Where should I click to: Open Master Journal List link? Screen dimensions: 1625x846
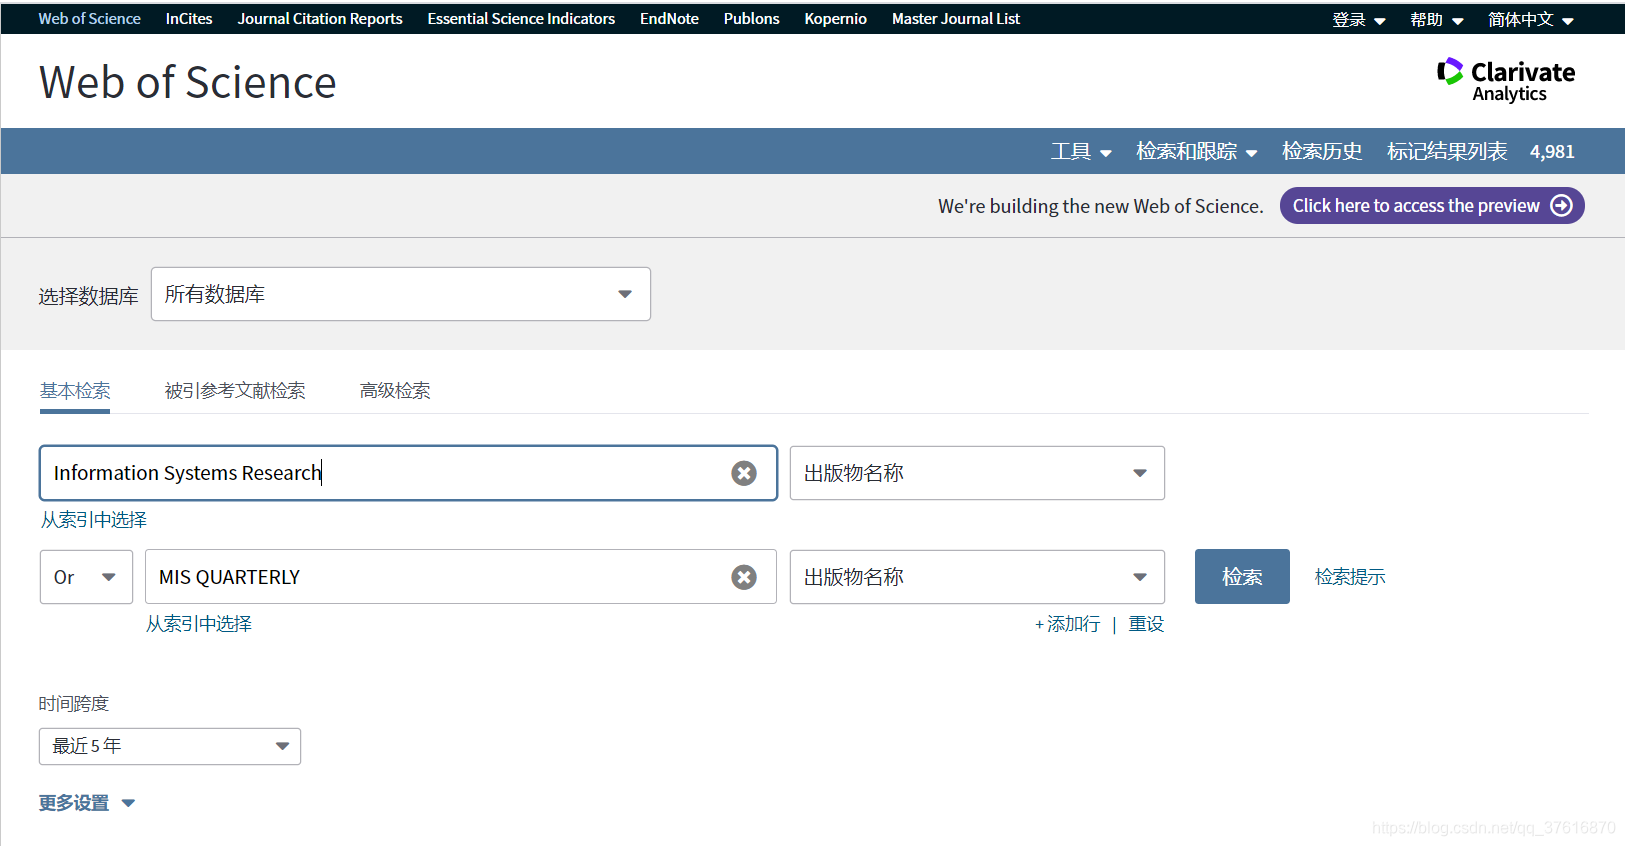click(956, 19)
